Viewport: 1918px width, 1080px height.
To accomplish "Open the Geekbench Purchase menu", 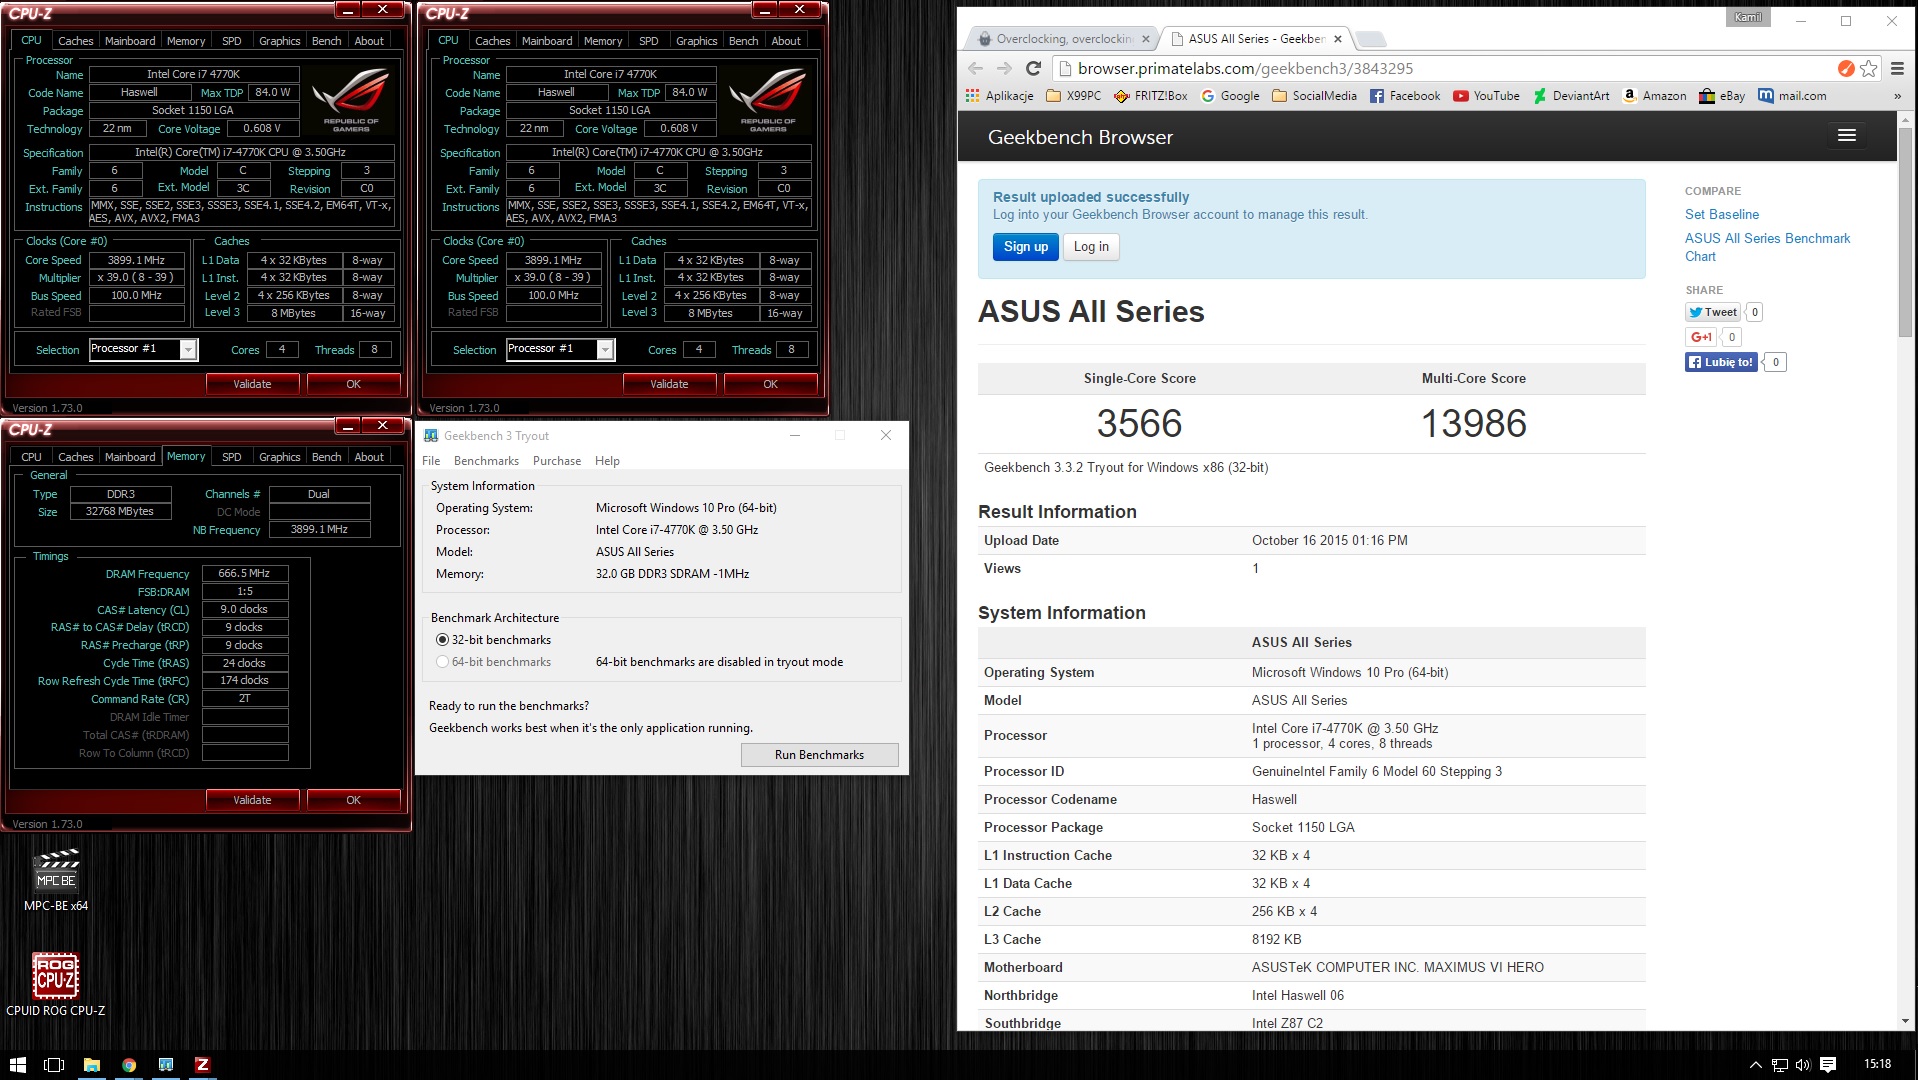I will tap(557, 461).
